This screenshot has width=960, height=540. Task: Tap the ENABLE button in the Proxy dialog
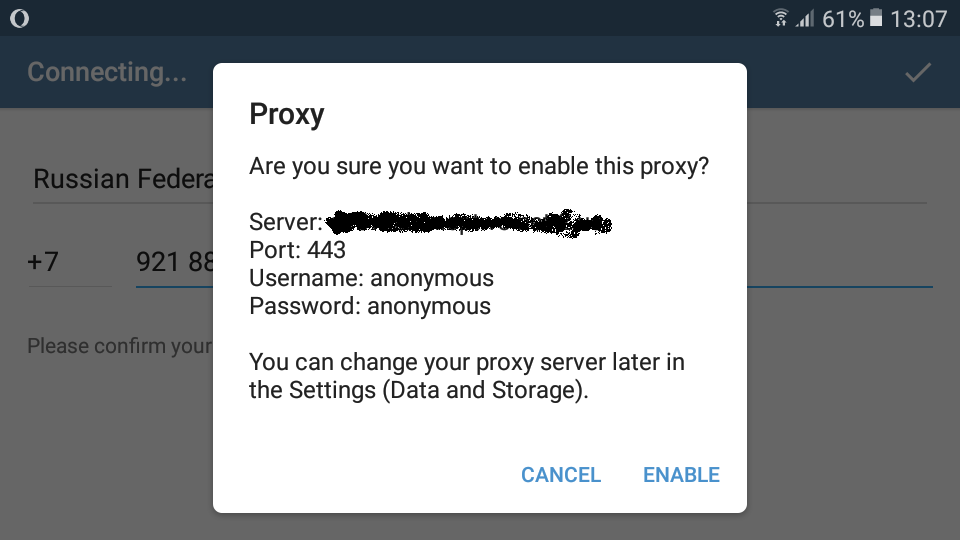click(x=681, y=474)
